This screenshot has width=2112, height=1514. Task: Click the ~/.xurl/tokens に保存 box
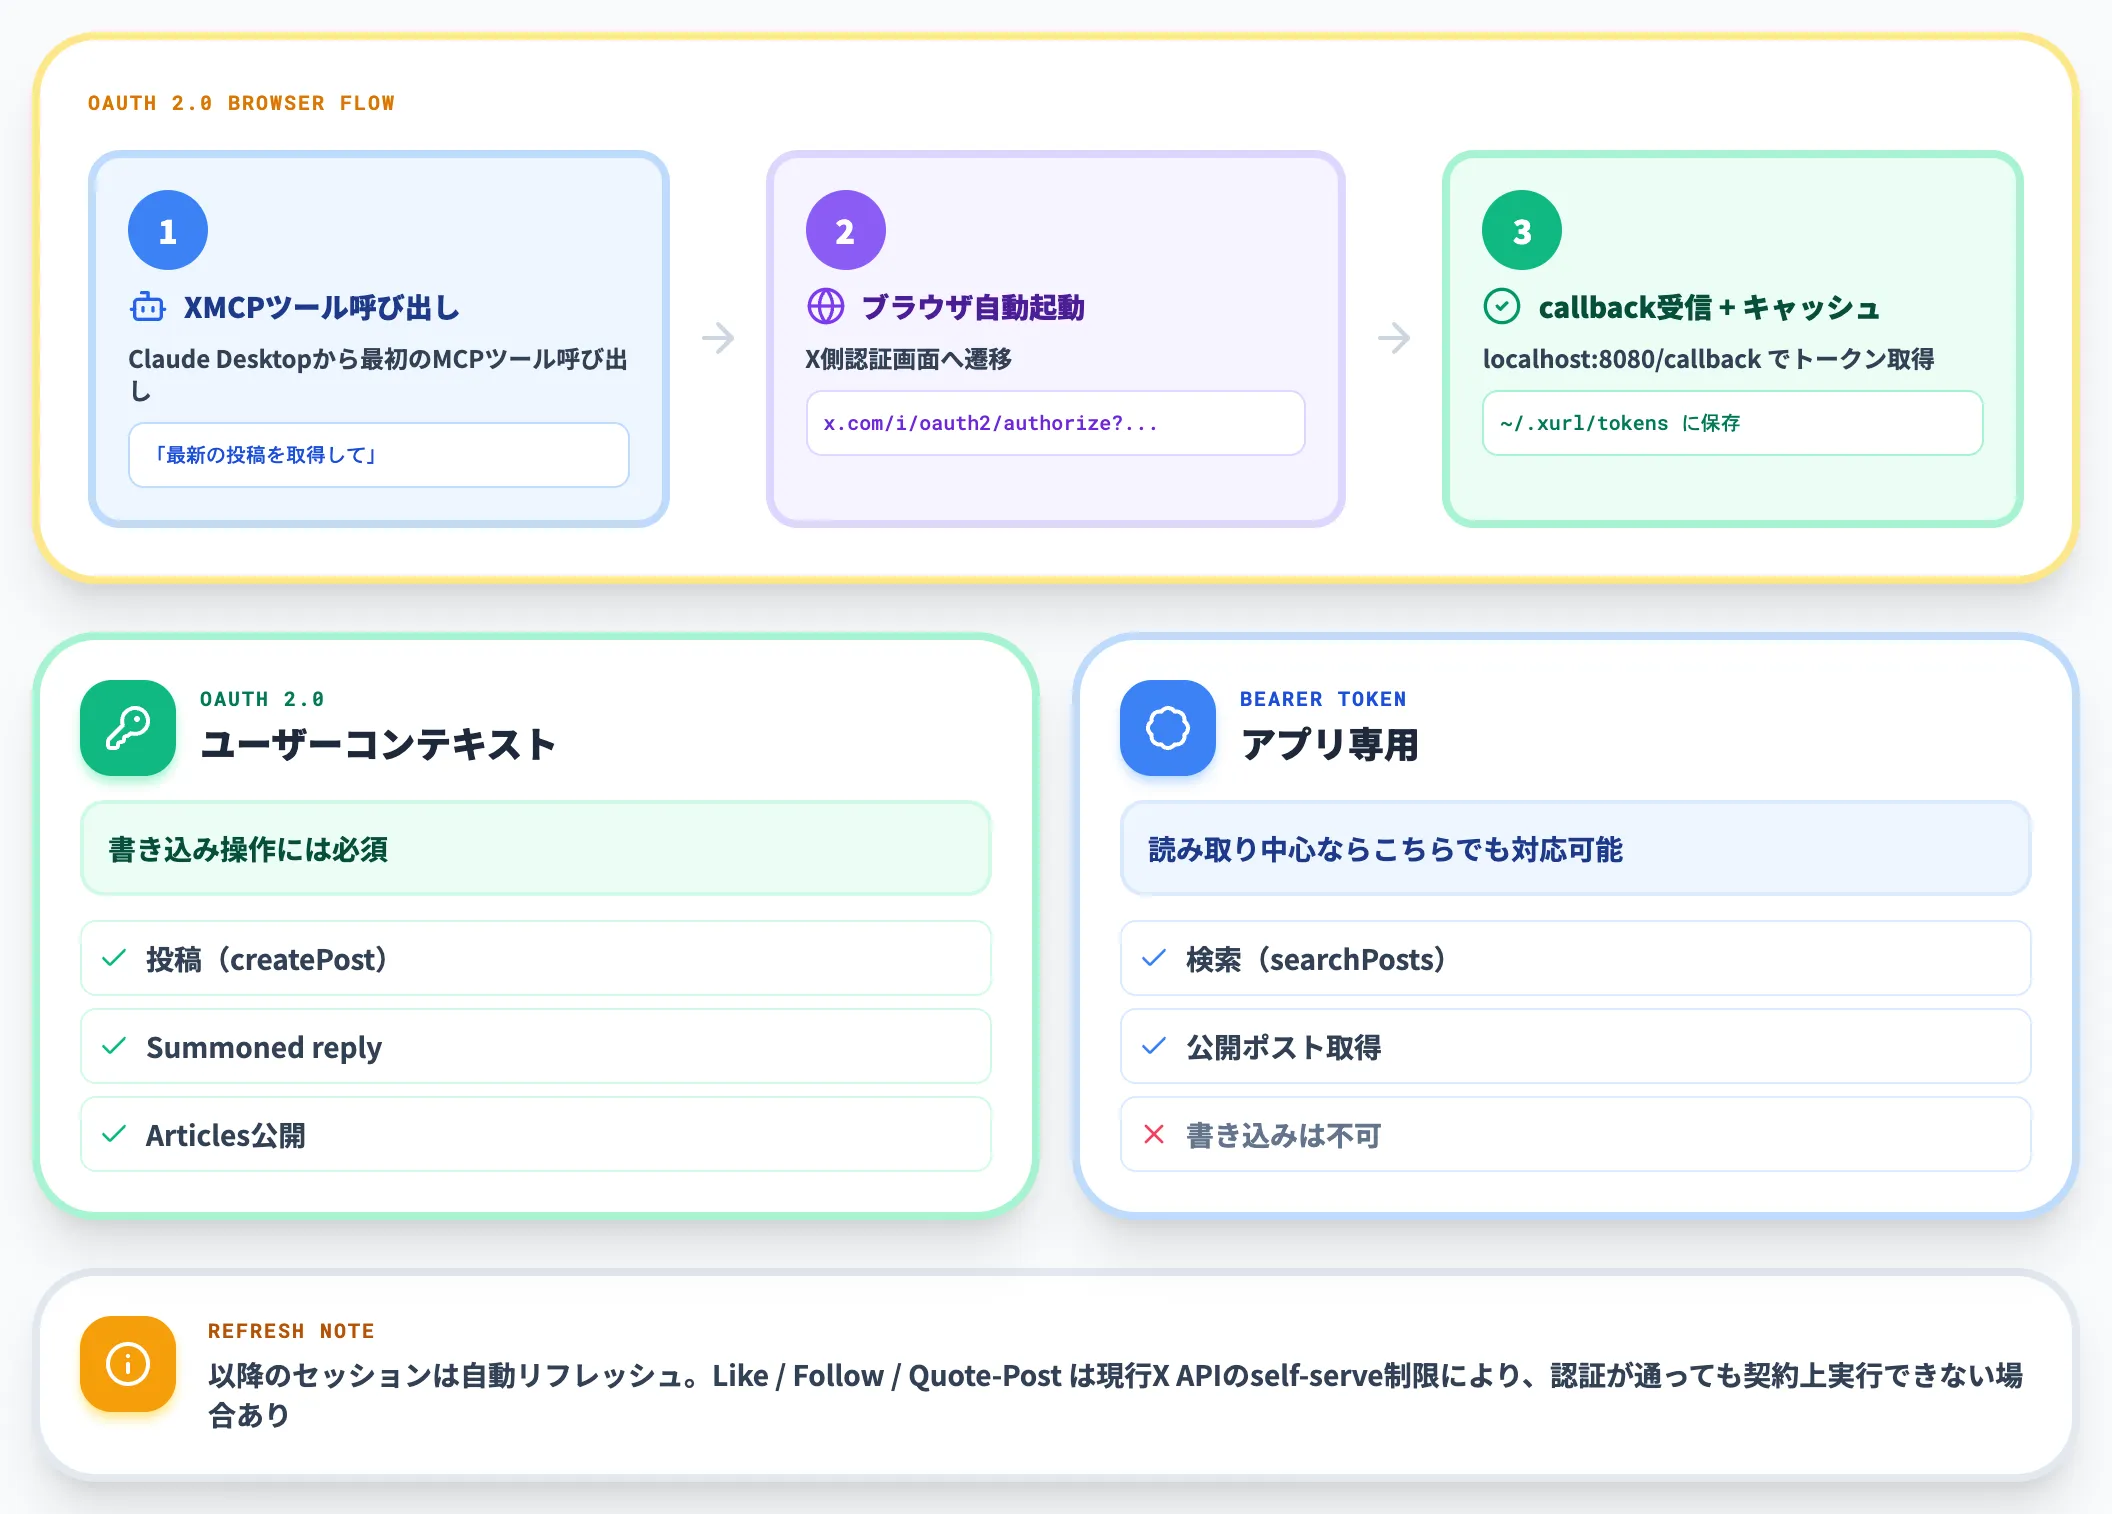coord(1733,423)
